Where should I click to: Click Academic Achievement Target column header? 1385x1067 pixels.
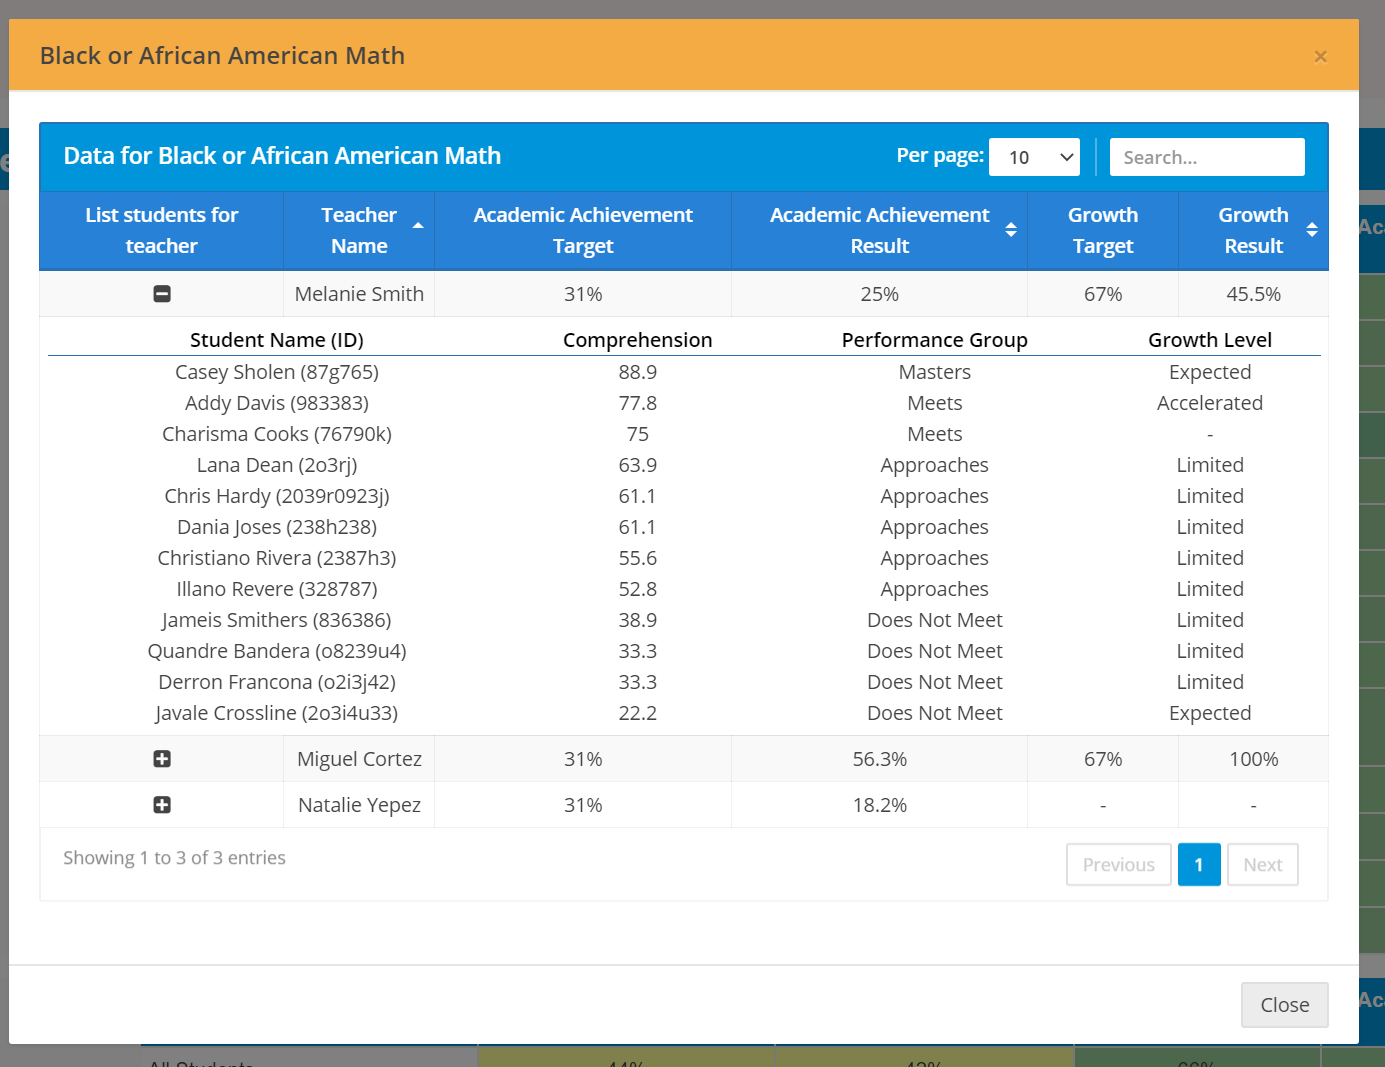coord(583,230)
